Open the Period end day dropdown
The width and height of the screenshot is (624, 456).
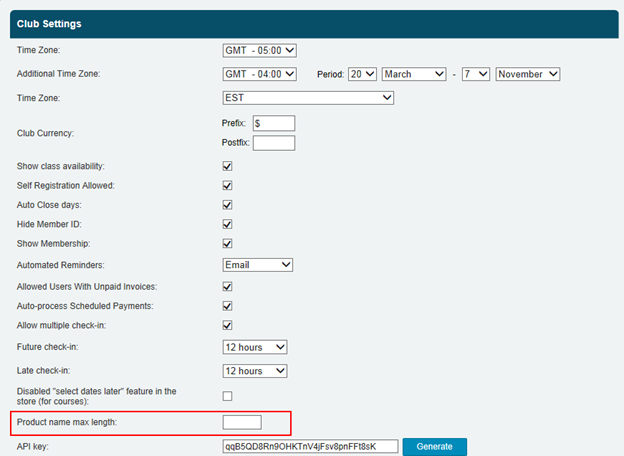[x=476, y=74]
